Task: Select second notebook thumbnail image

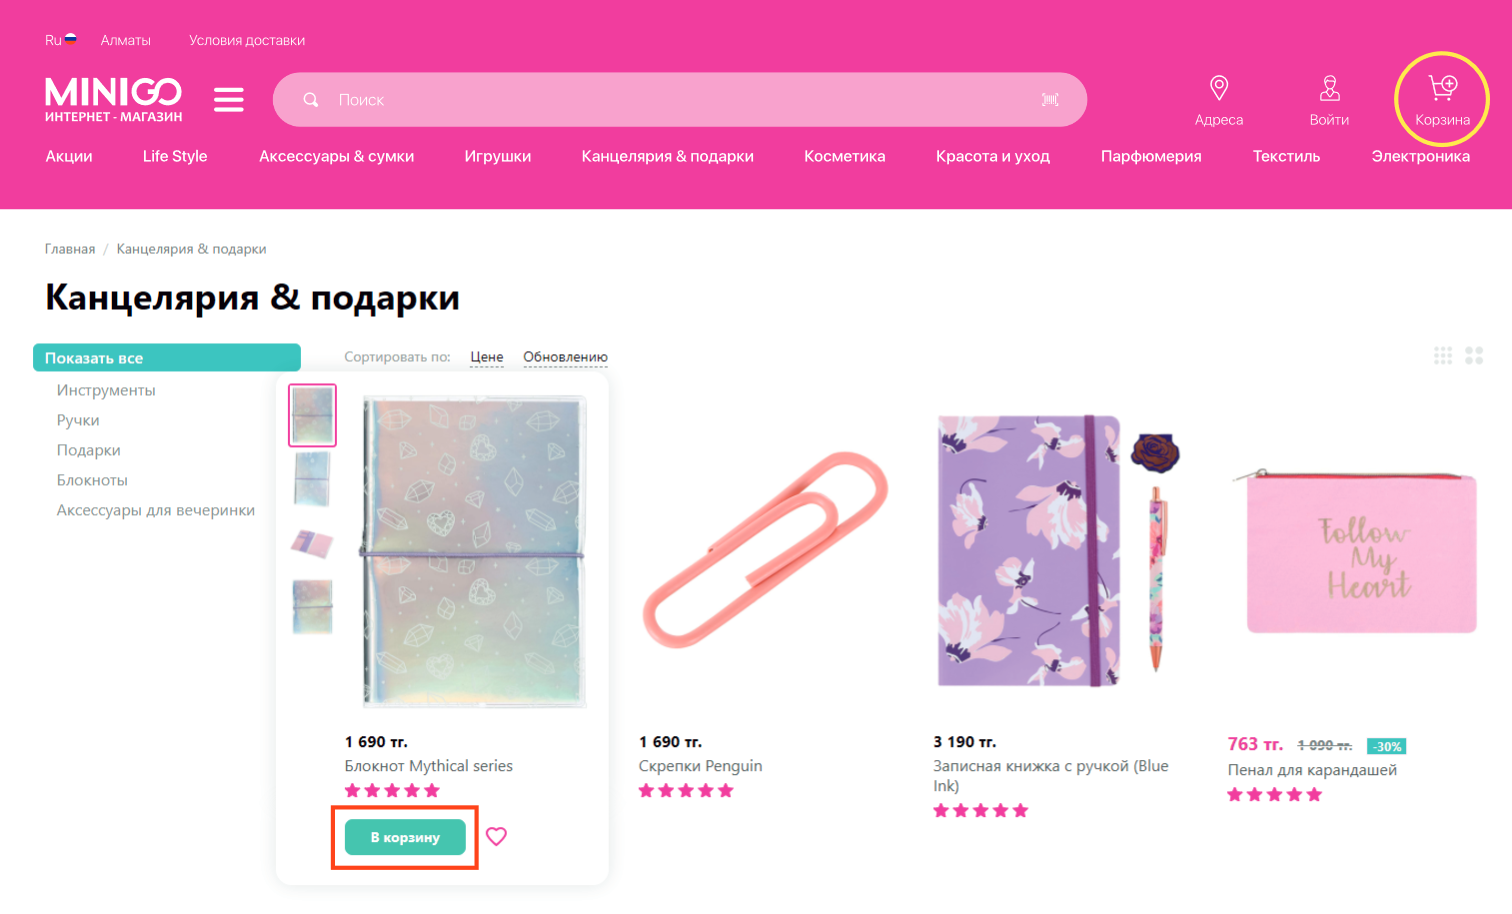Action: pos(312,479)
